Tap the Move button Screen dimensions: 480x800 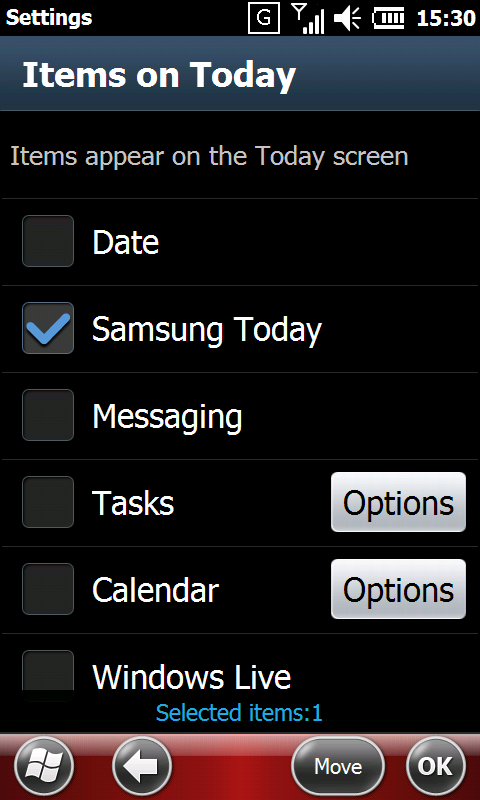tap(338, 766)
